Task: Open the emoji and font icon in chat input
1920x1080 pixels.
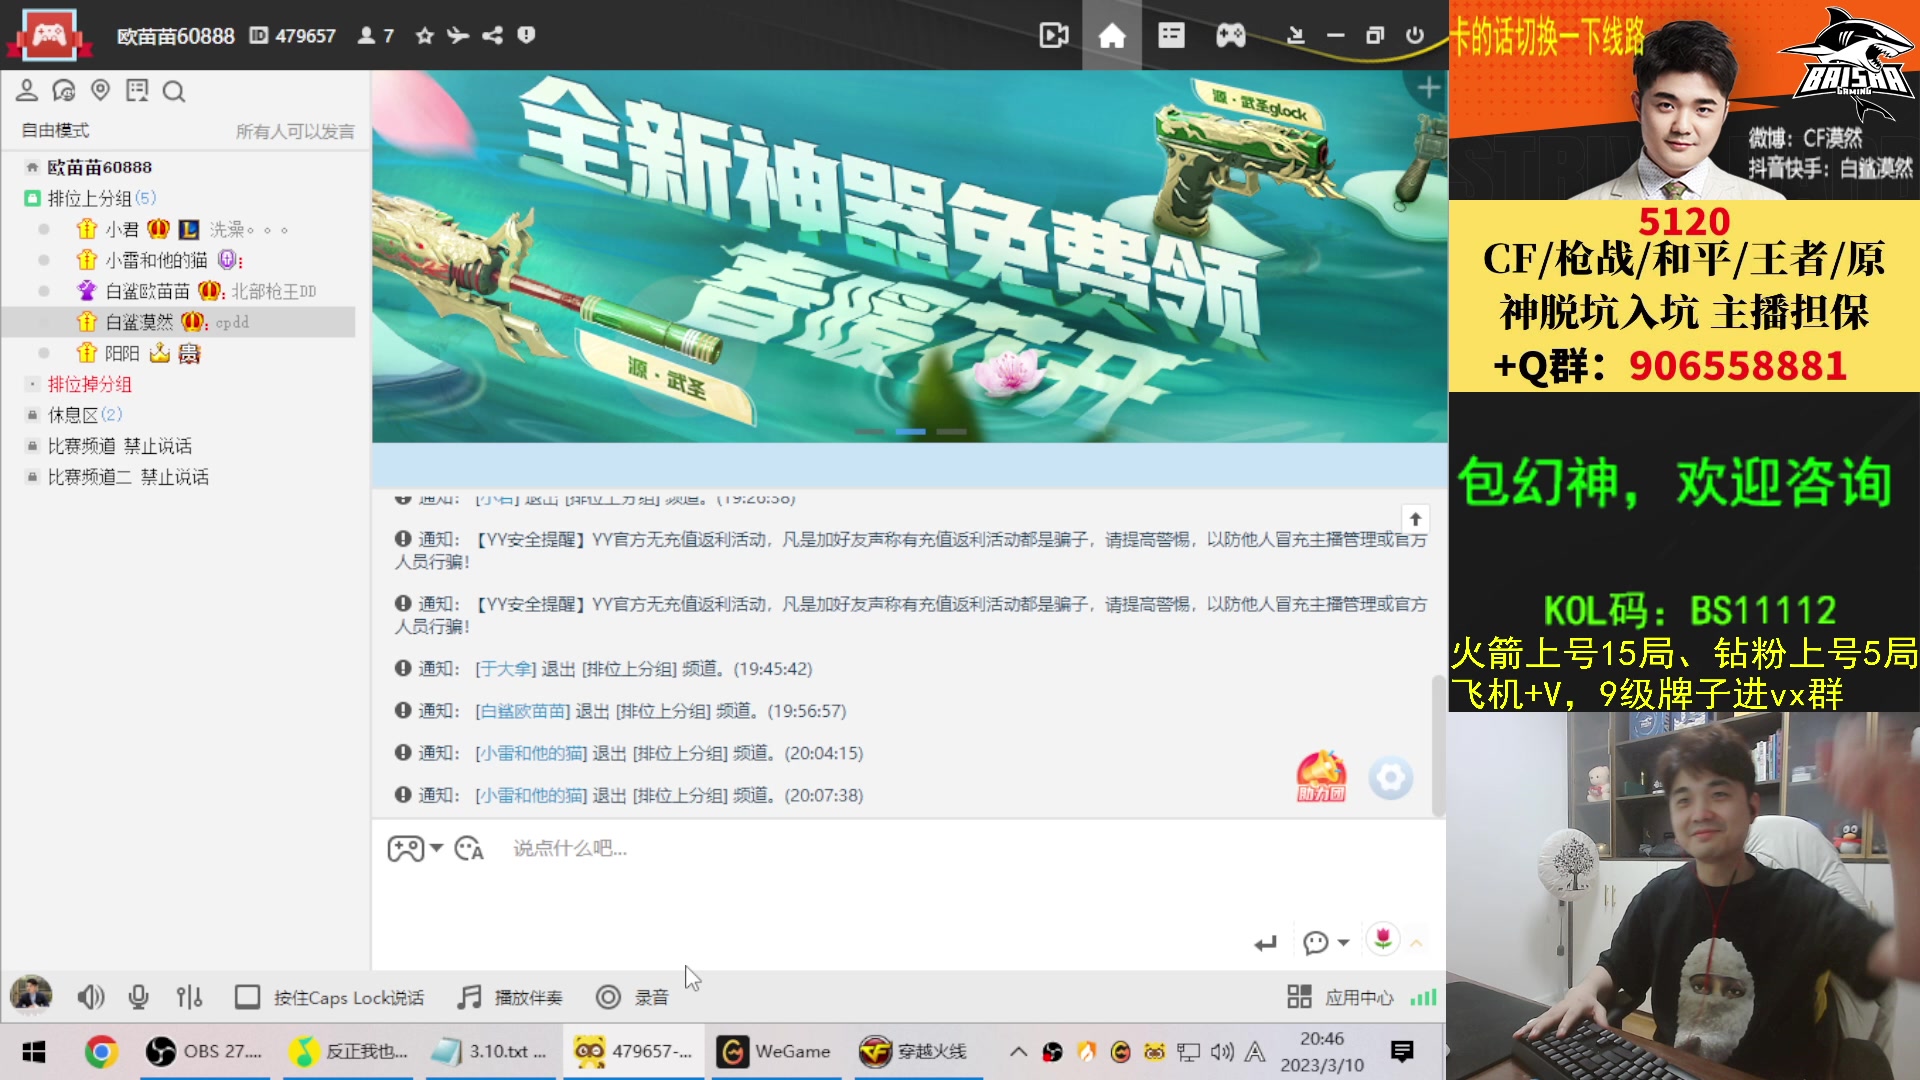Action: tap(469, 848)
